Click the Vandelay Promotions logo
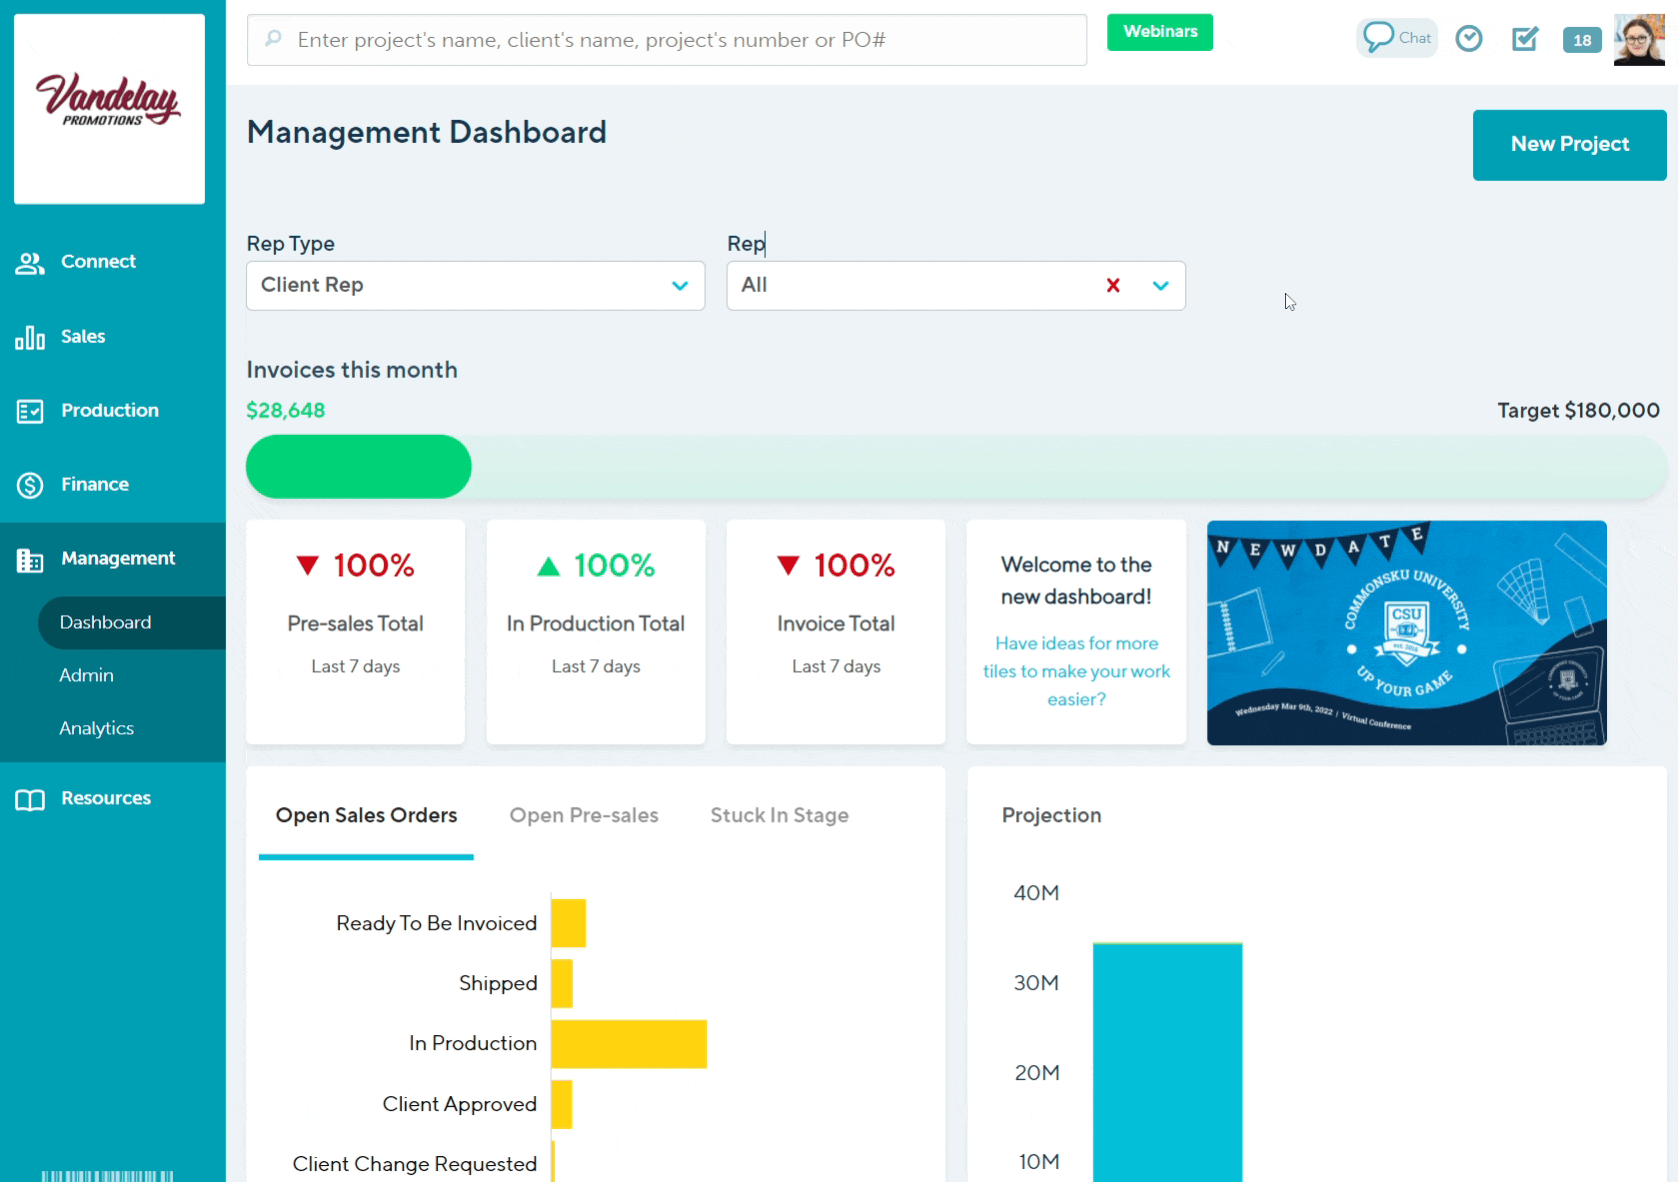Screen dimensions: 1678x1182 (x=109, y=102)
